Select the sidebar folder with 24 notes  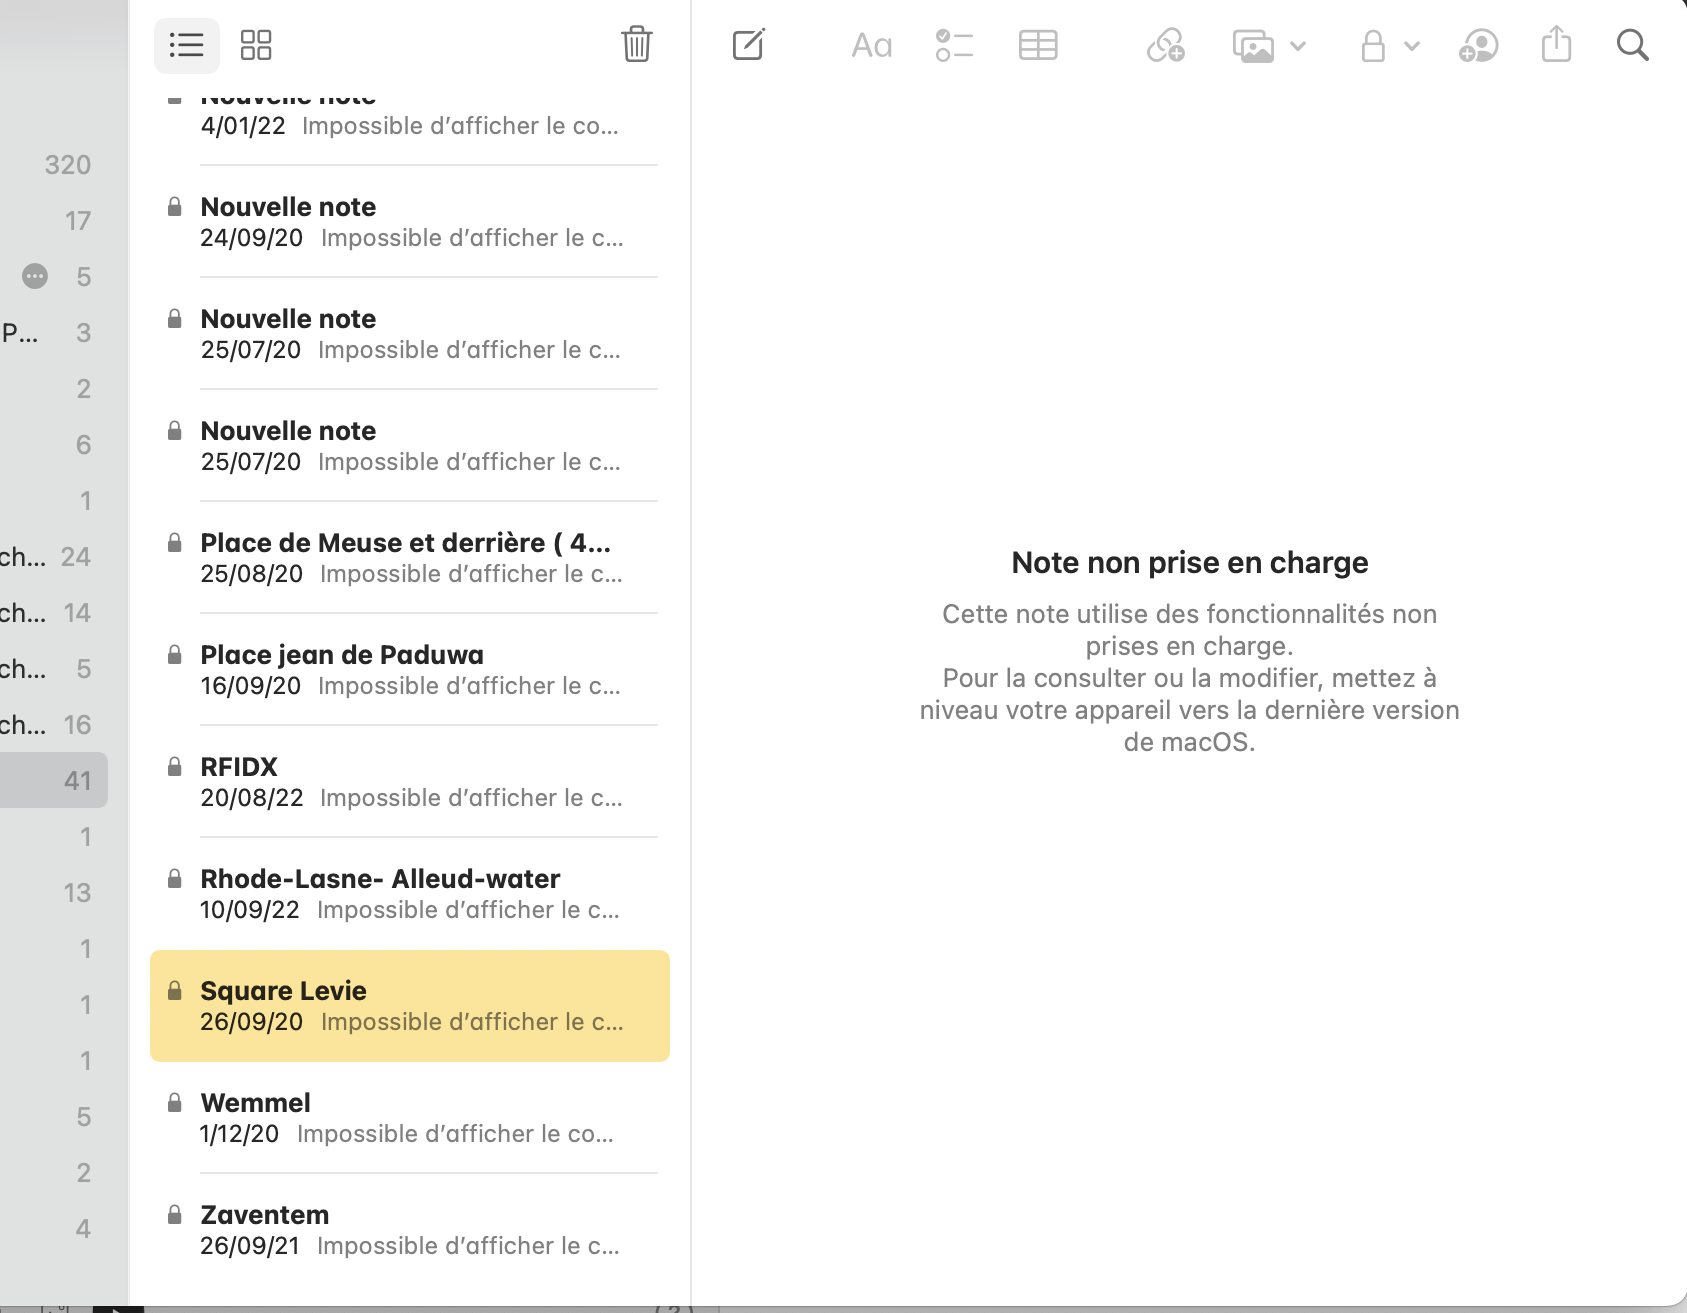click(x=54, y=557)
